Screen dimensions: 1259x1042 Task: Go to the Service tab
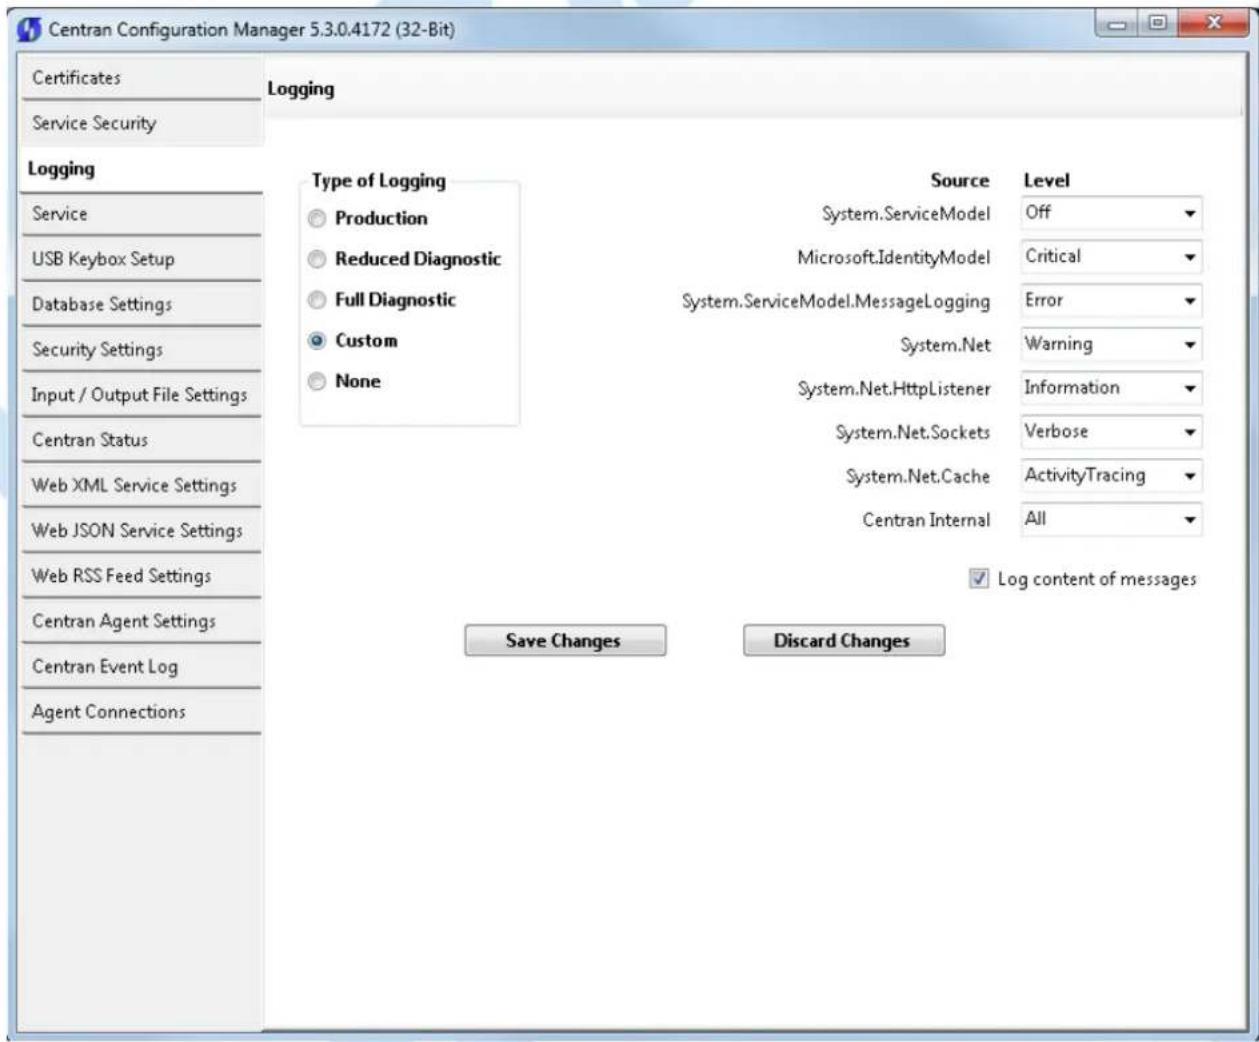point(141,214)
